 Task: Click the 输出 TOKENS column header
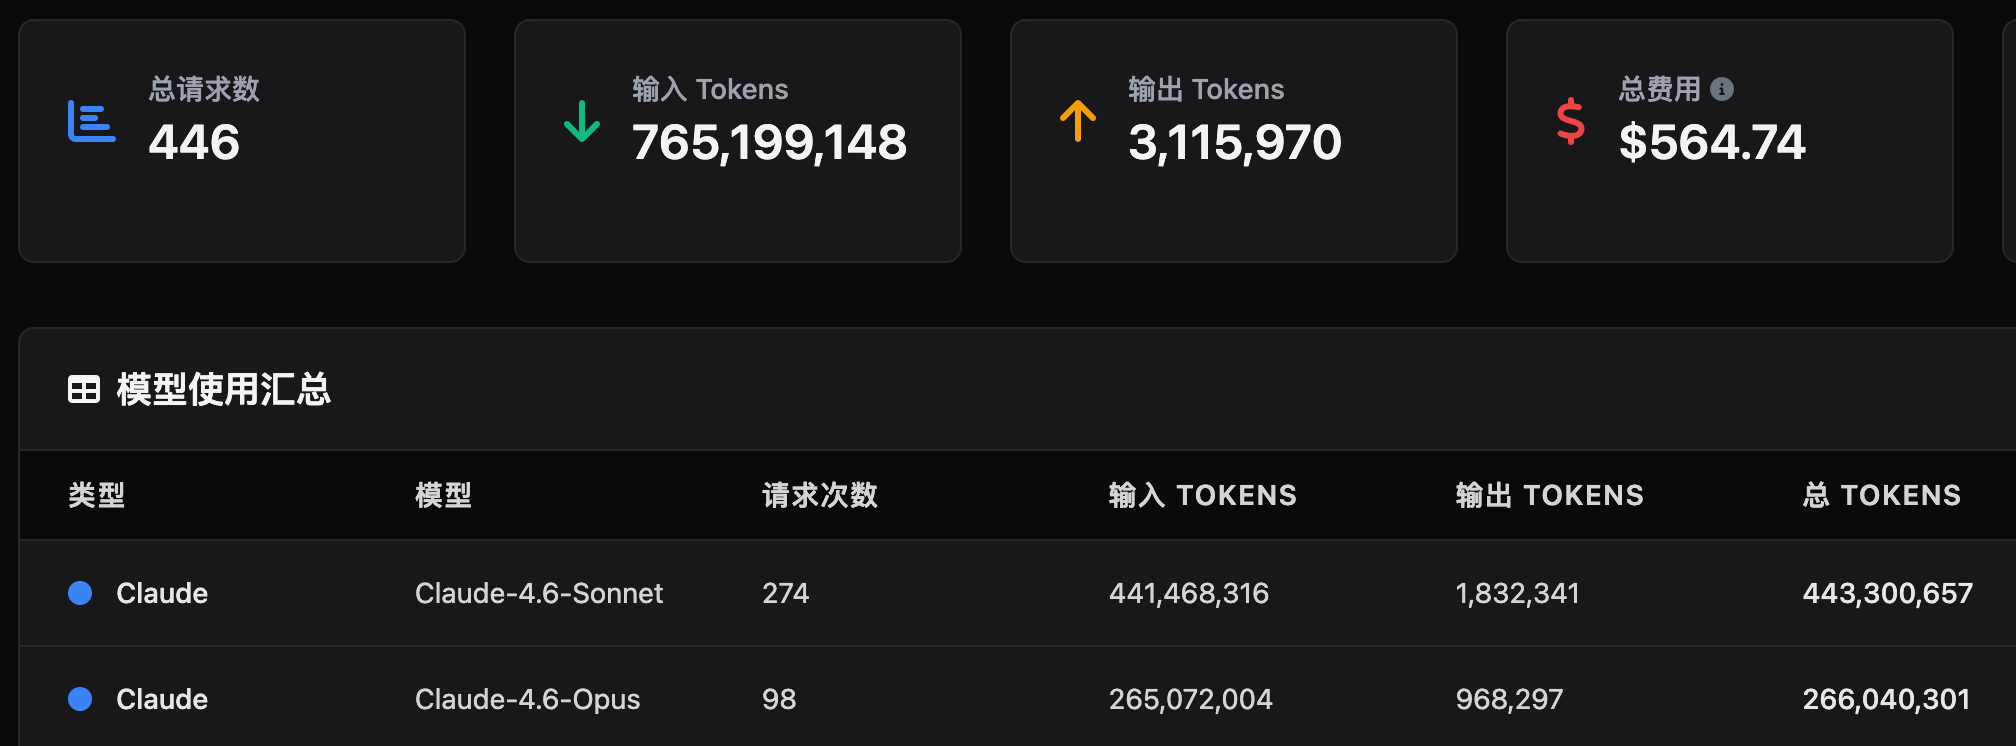coord(1549,495)
